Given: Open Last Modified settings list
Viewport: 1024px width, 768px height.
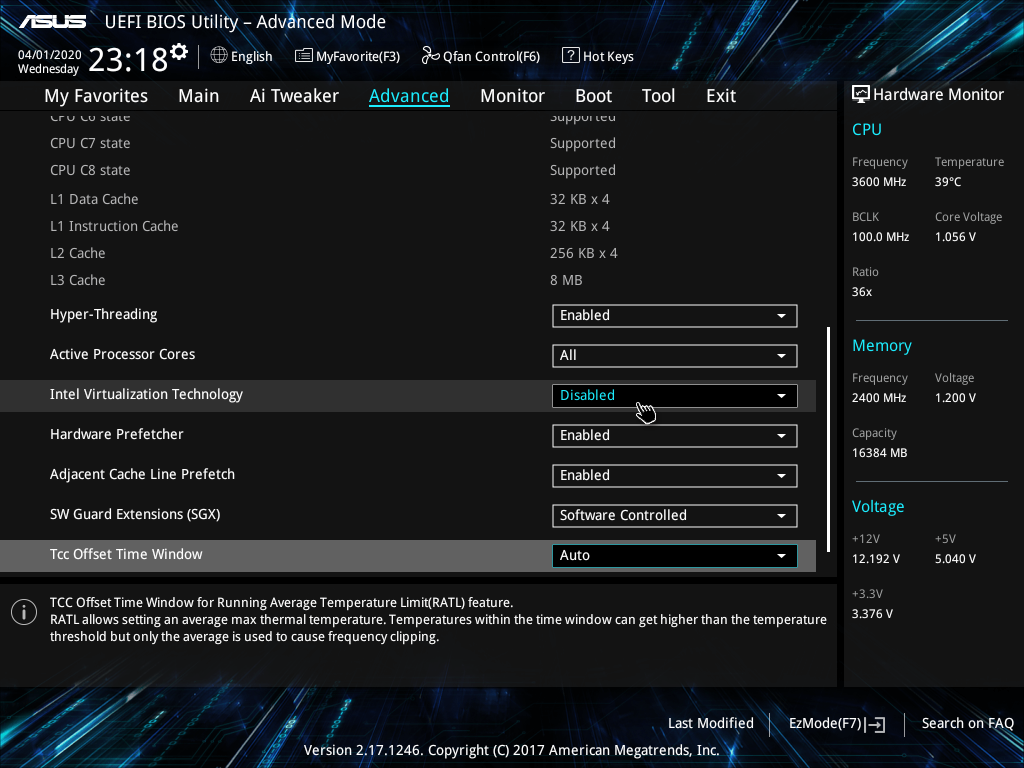Looking at the screenshot, I should click(711, 723).
